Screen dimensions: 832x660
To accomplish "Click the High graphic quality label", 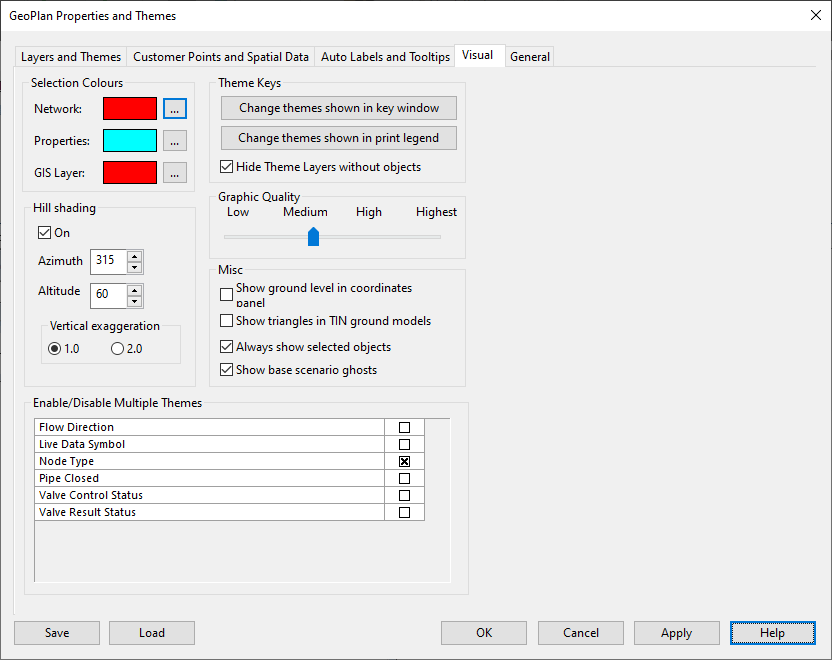I will point(369,212).
